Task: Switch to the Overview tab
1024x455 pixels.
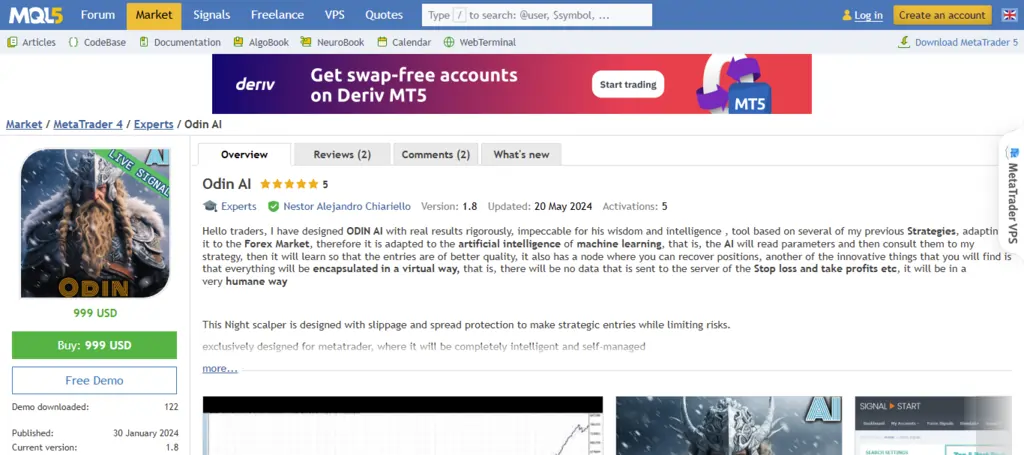Action: 244,155
